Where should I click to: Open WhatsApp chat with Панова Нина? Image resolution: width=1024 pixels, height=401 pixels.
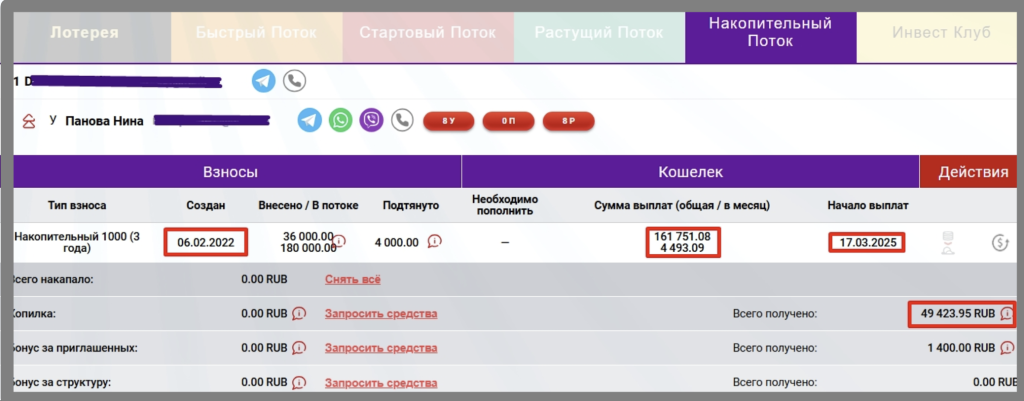click(342, 120)
